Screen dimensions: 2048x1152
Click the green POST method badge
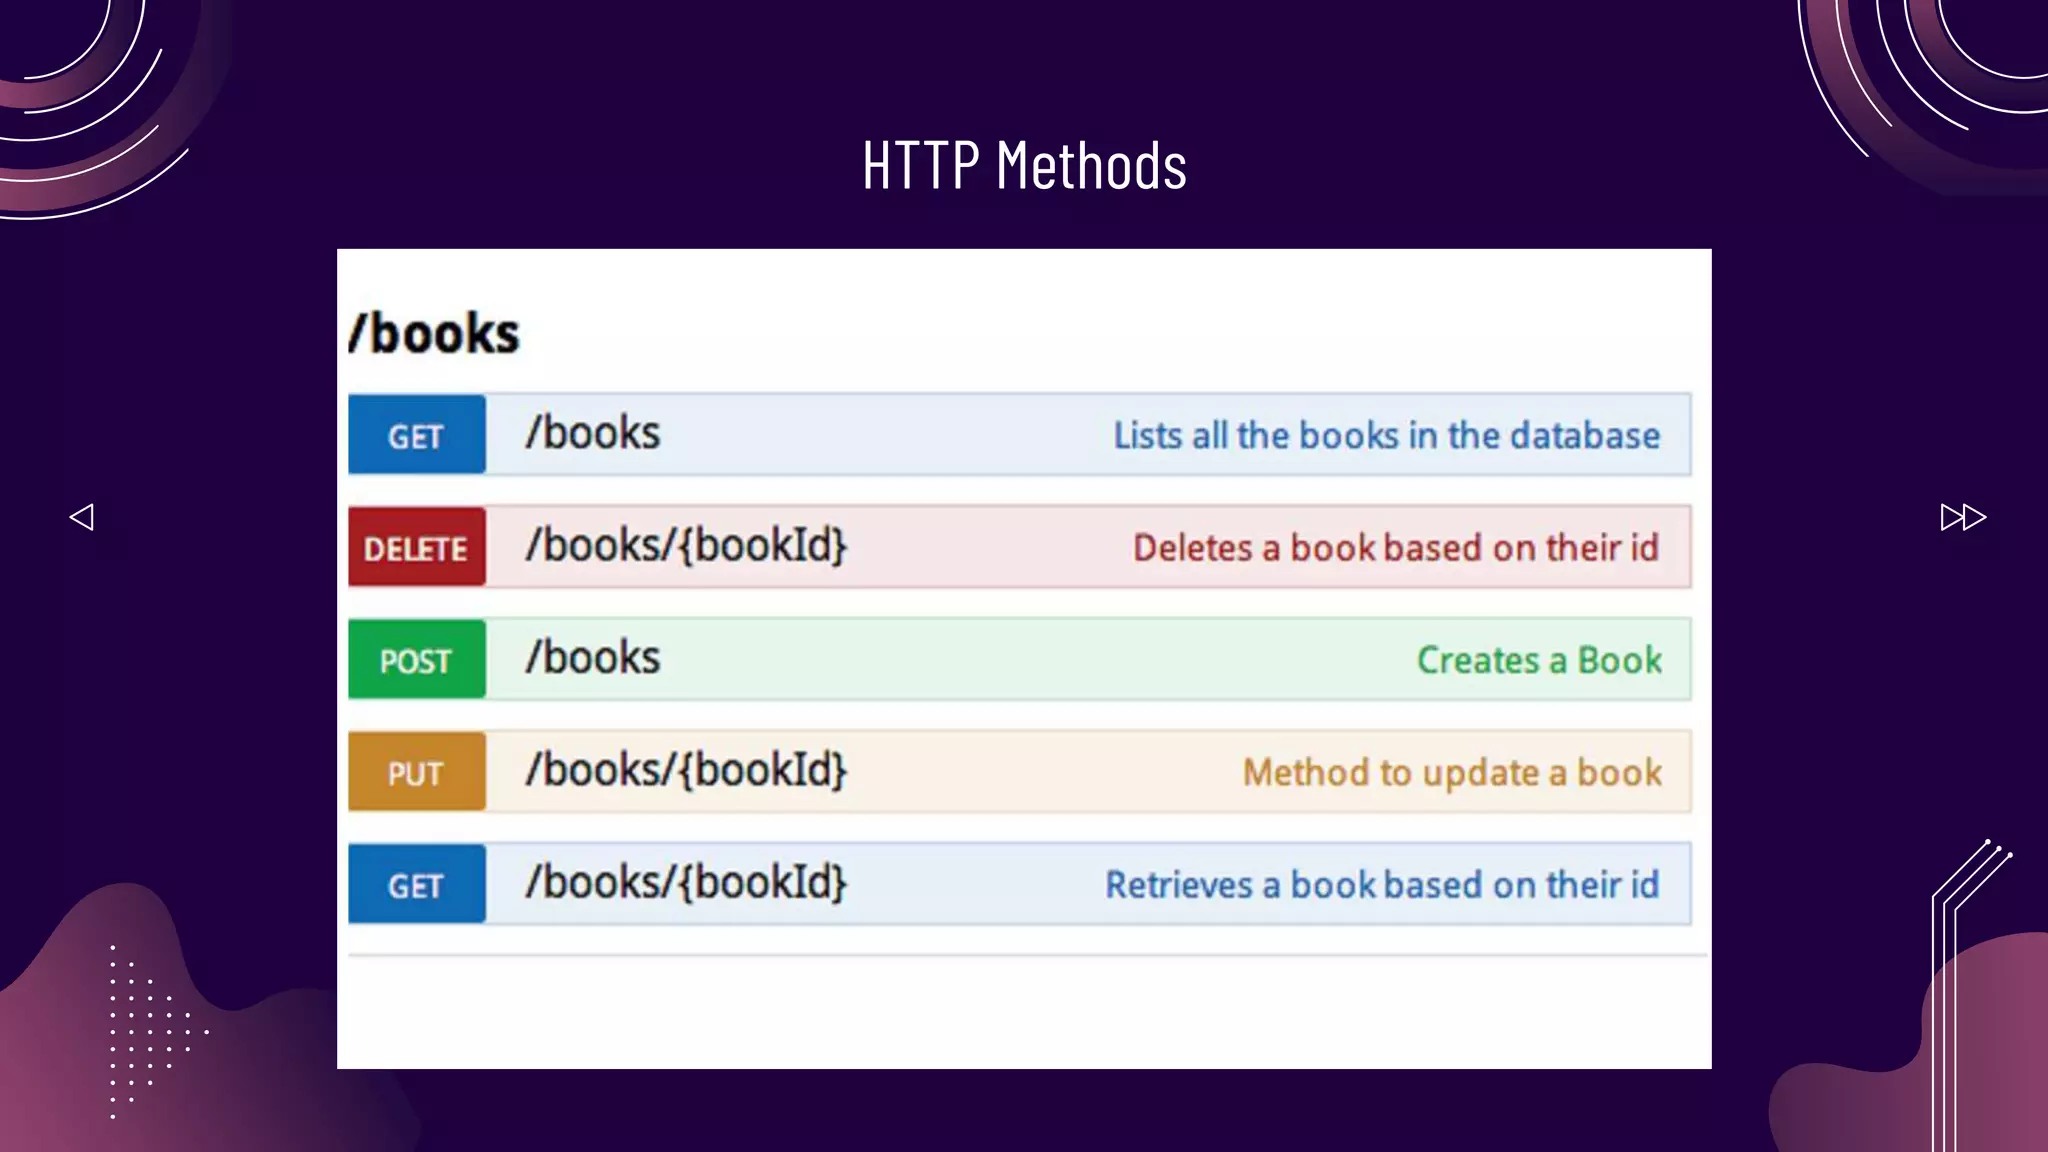416,660
